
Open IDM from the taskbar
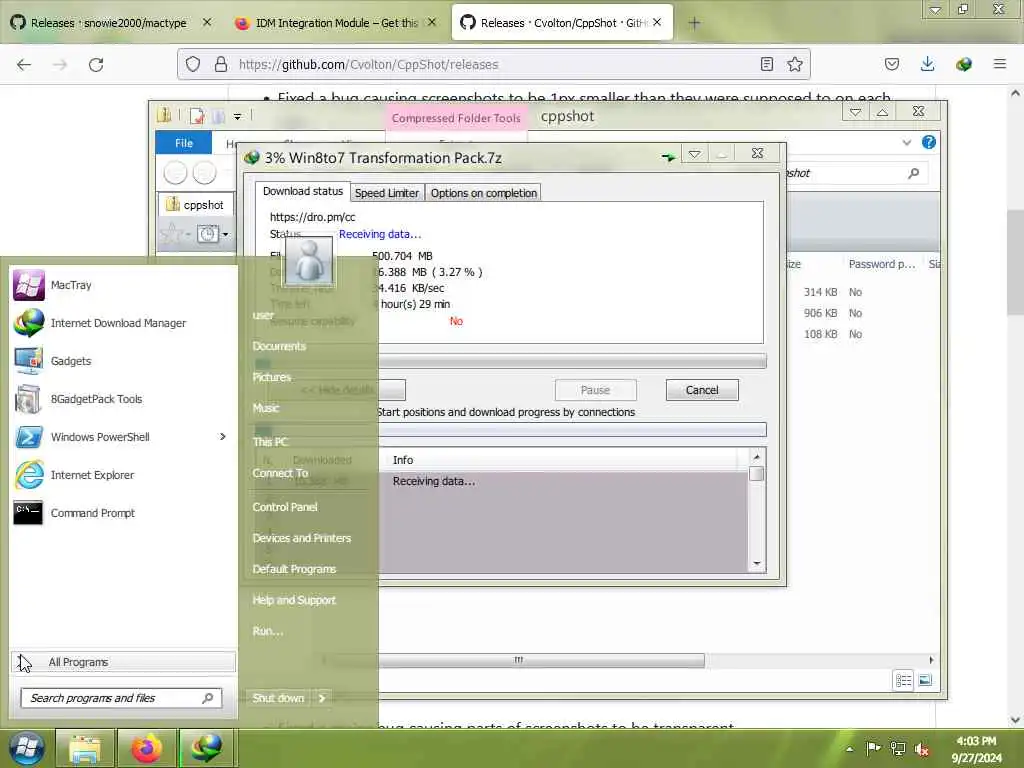[x=206, y=748]
